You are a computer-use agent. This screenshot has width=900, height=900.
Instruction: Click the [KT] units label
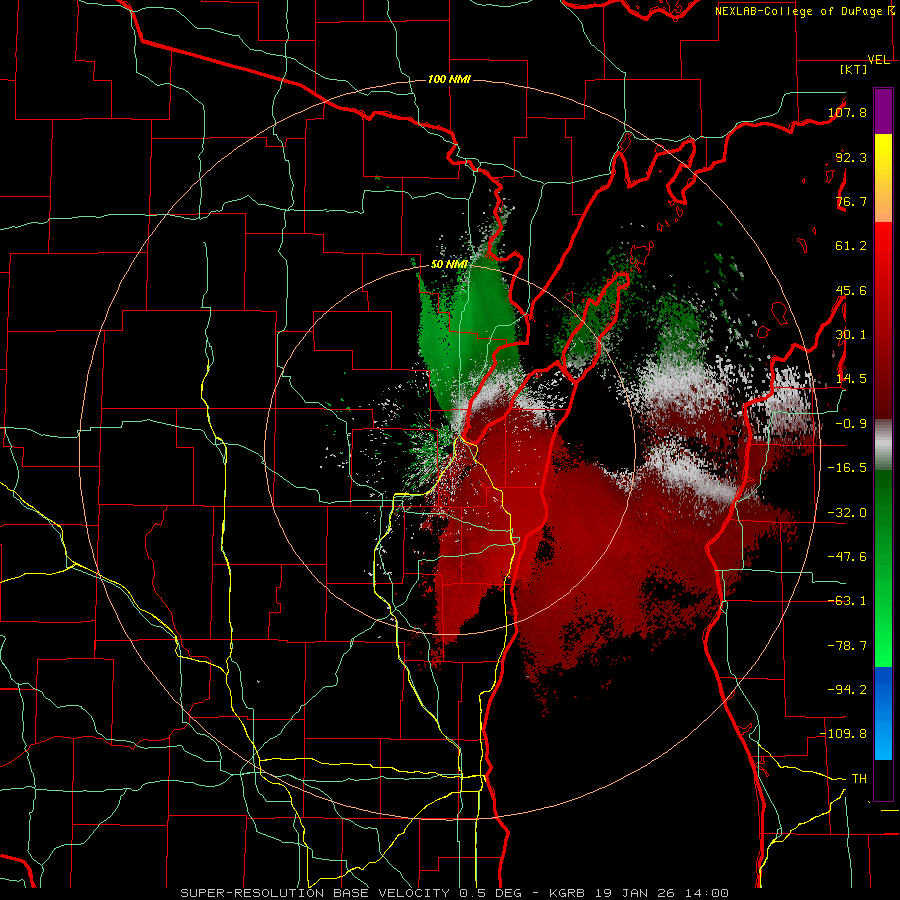point(854,69)
